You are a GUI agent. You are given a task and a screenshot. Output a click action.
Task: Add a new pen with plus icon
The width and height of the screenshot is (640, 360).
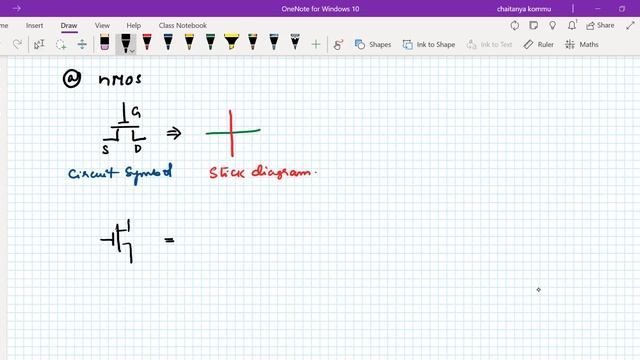pos(316,44)
